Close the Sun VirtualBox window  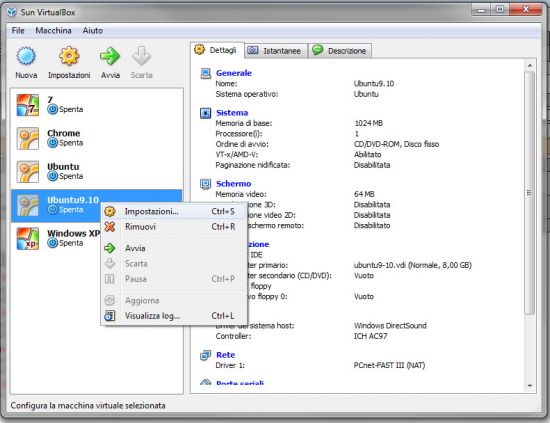525,10
